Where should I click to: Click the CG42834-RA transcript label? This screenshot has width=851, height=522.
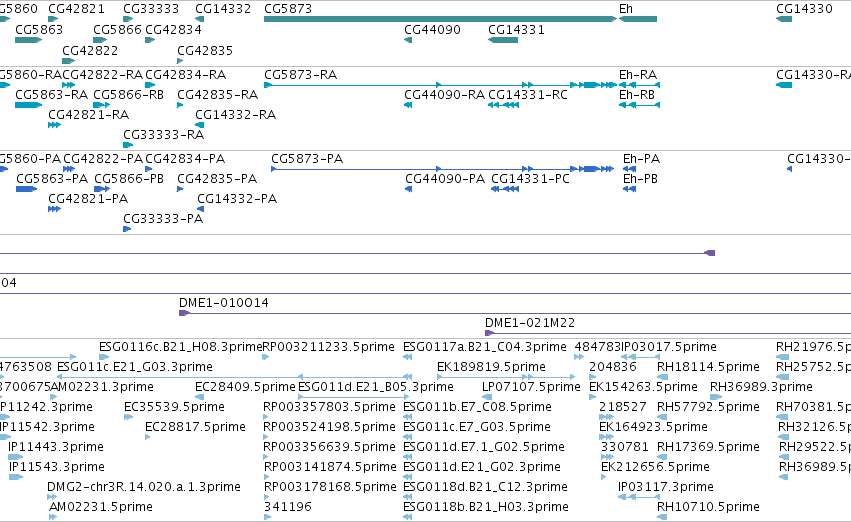[x=186, y=75]
